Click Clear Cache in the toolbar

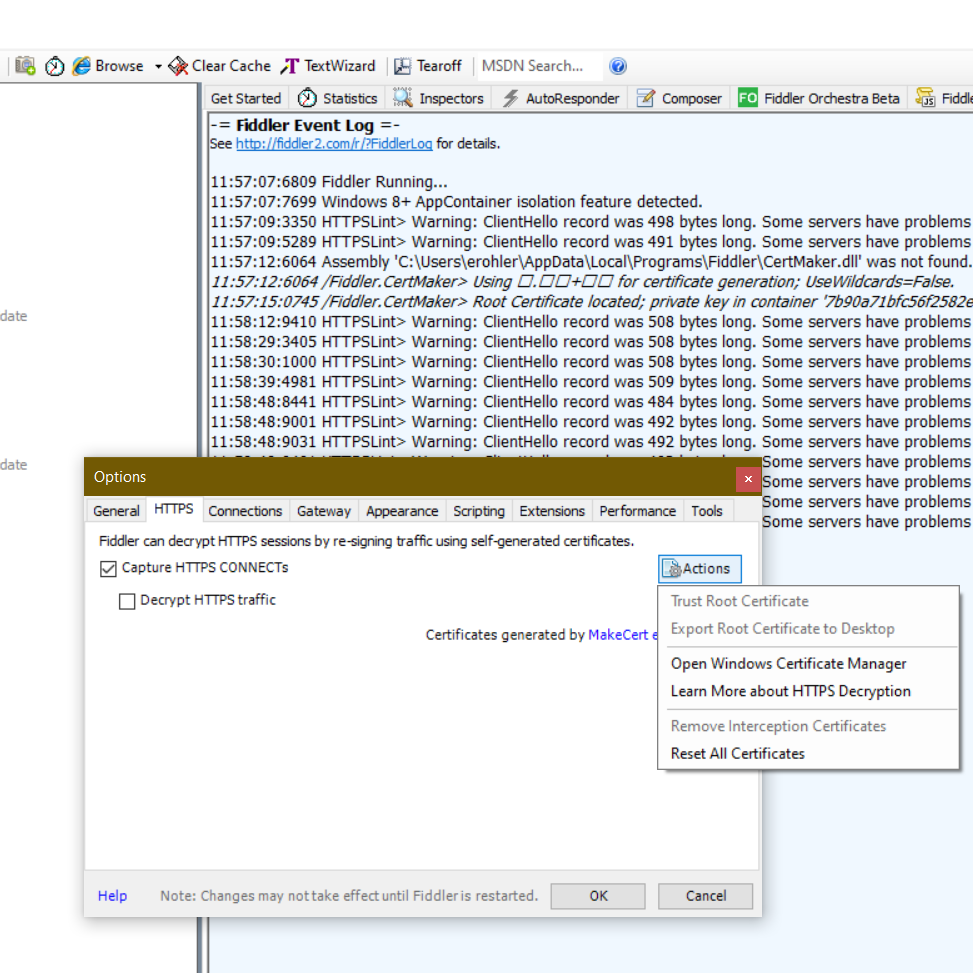(220, 66)
